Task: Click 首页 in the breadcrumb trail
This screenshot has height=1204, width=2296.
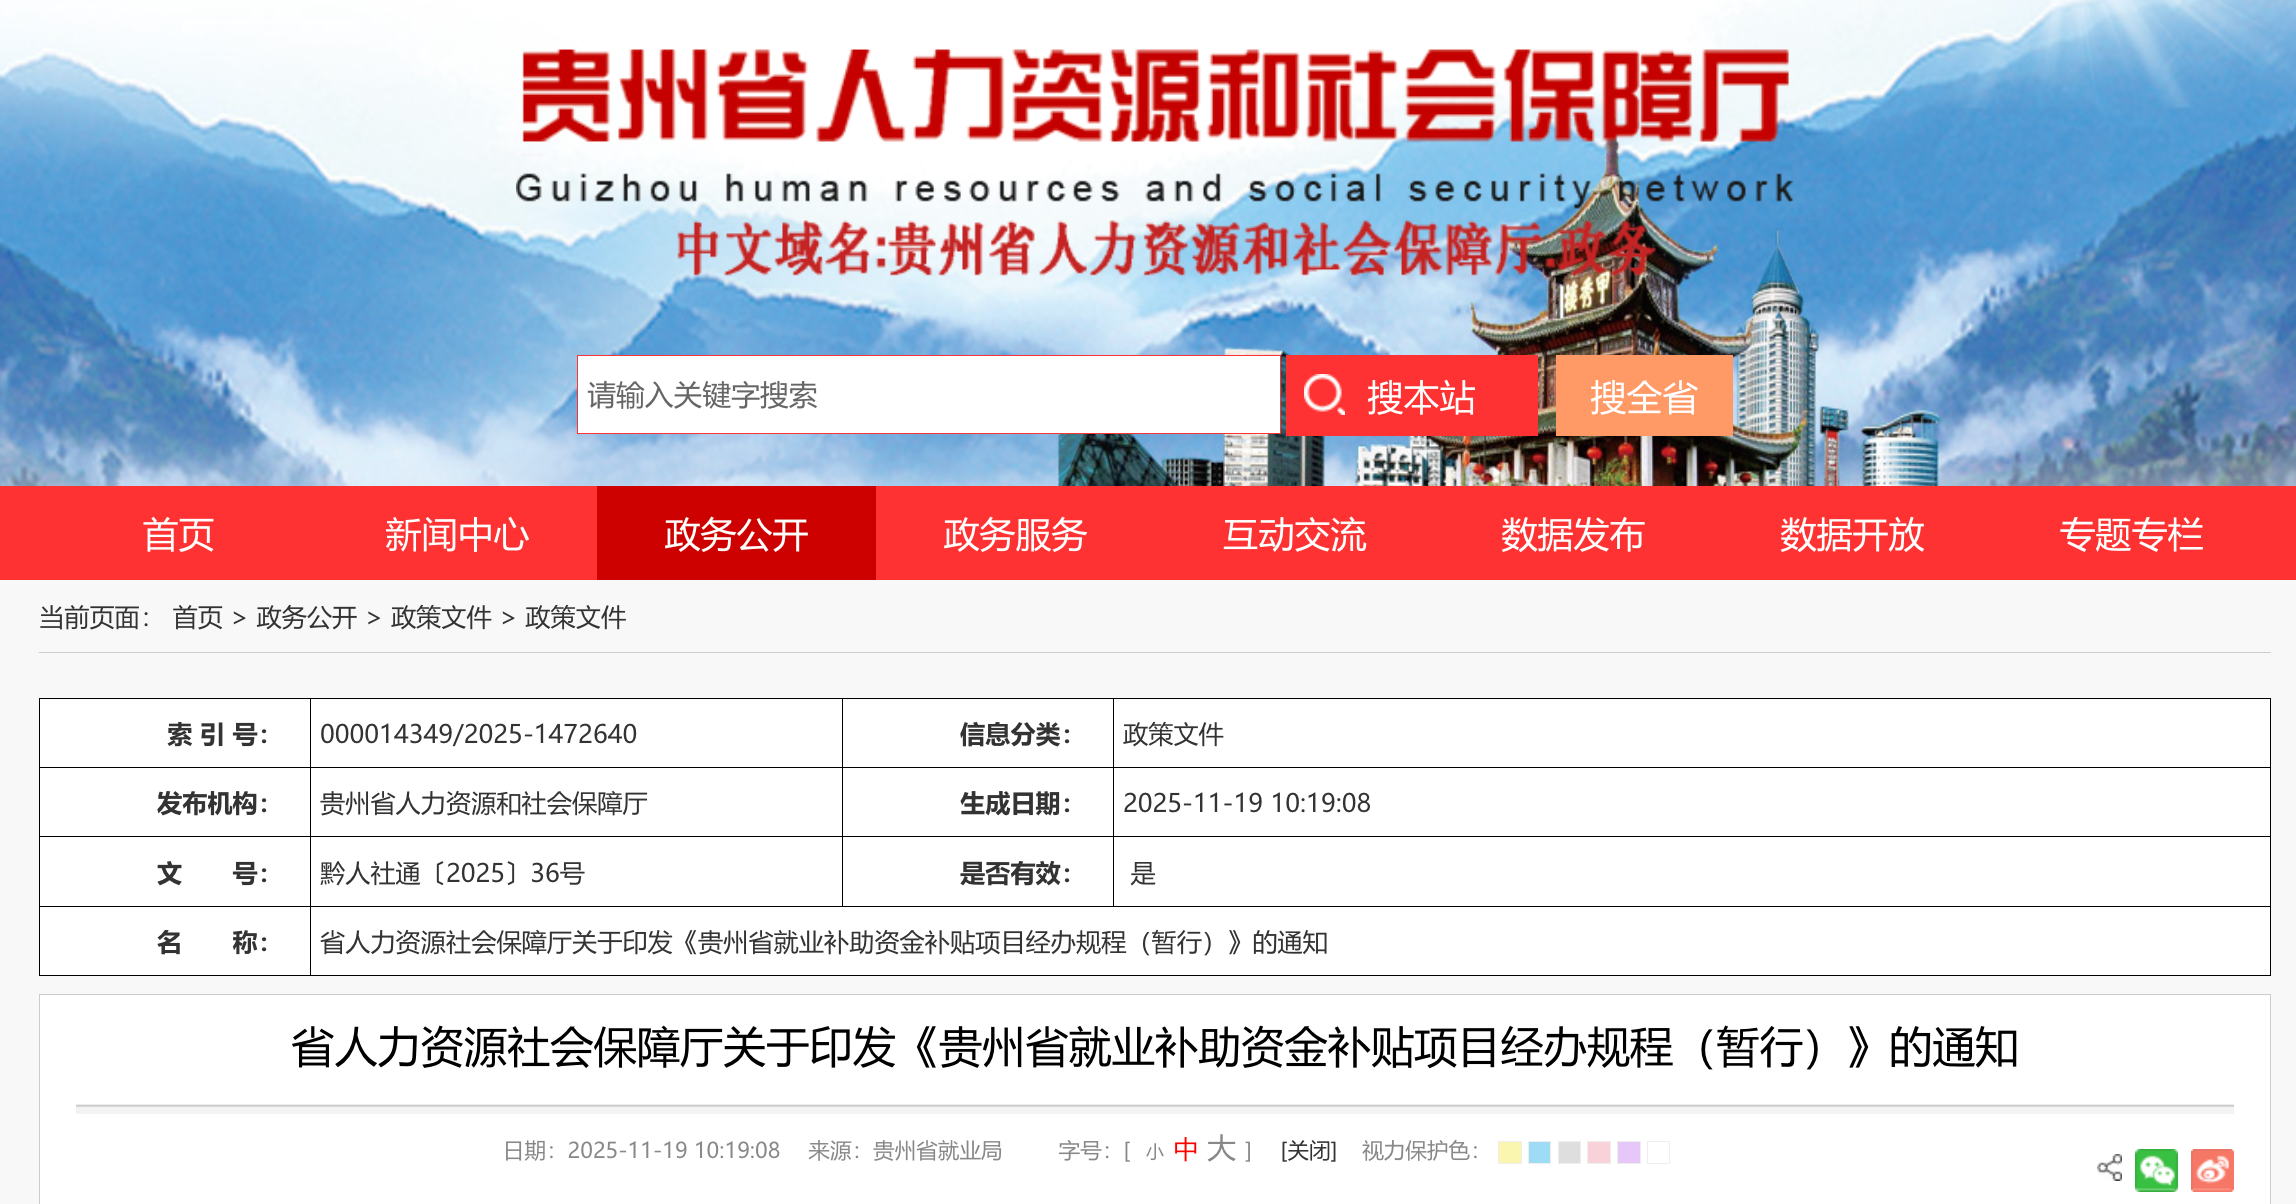Action: [197, 617]
